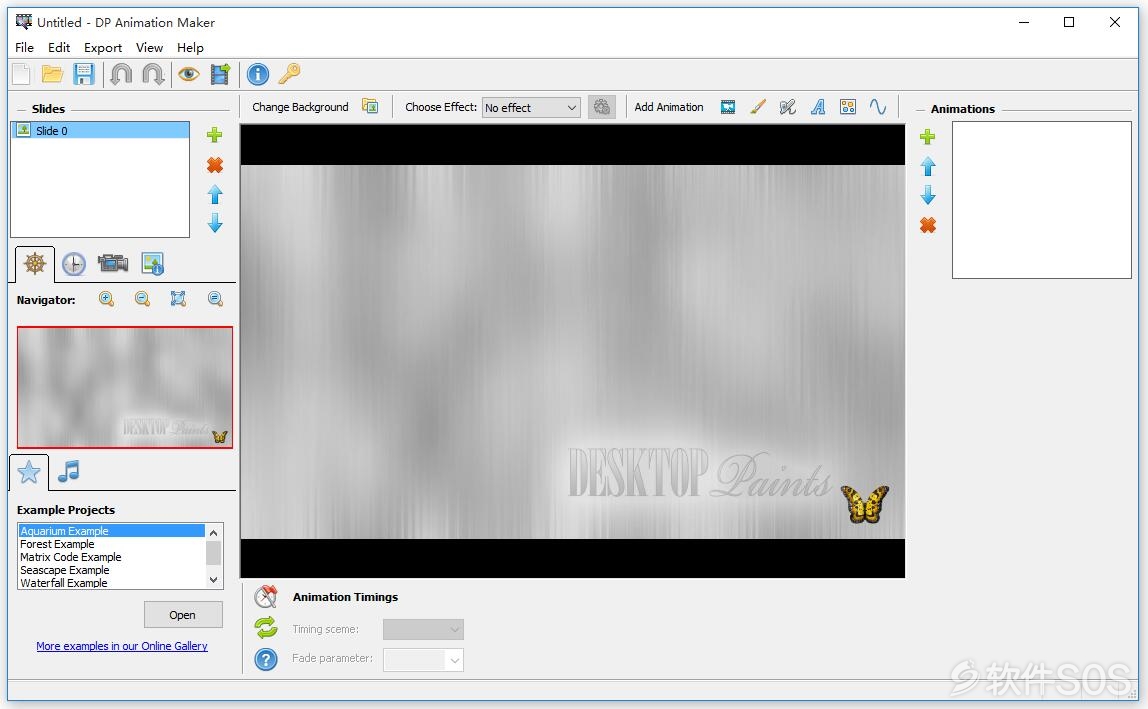
Task: Select Aquarium Example project
Action: tap(111, 531)
